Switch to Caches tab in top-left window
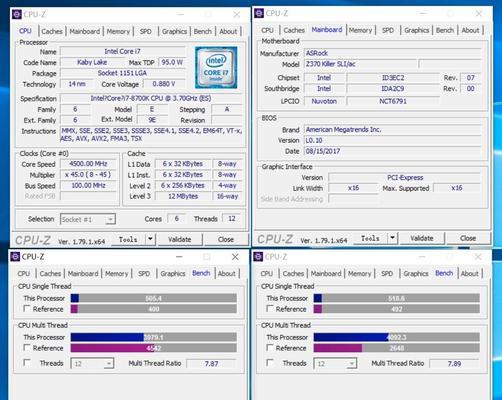502x400 pixels. 52,32
